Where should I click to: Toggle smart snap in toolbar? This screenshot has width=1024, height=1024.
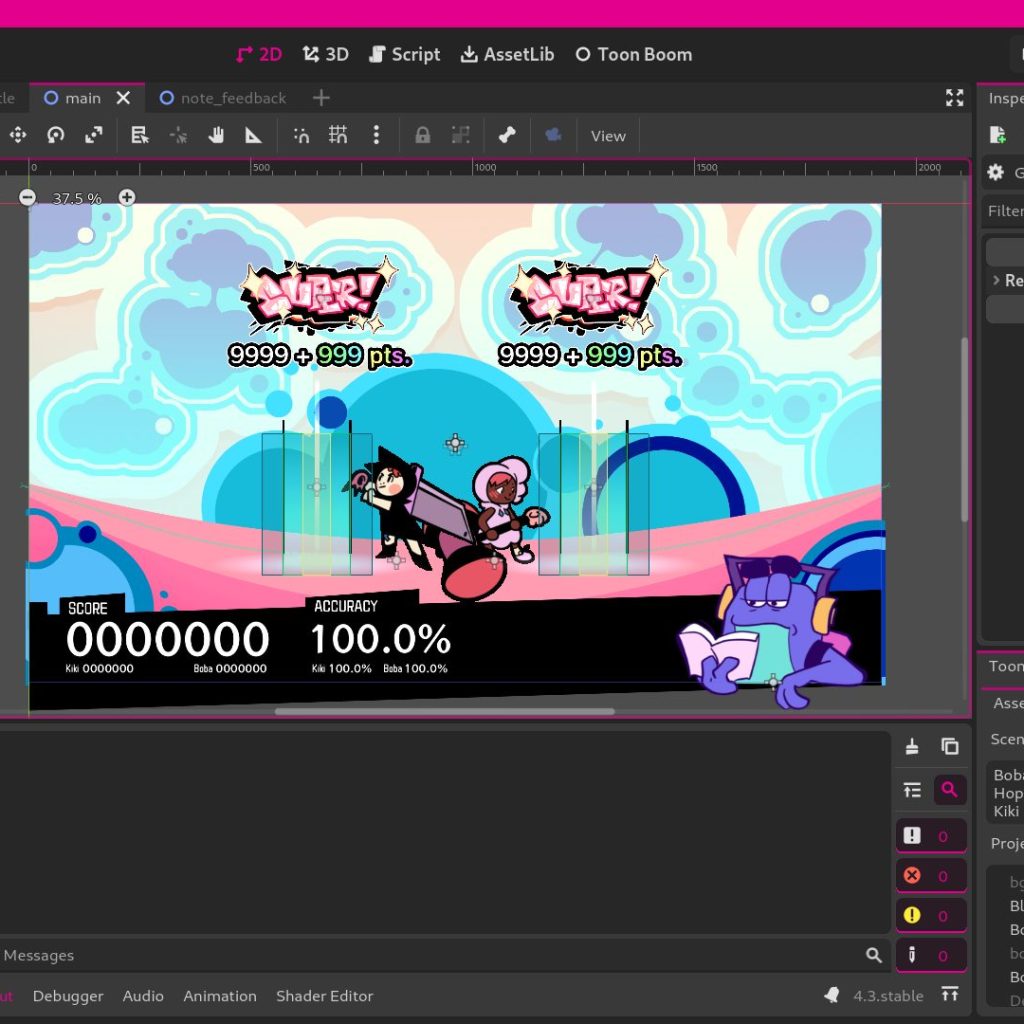(301, 135)
